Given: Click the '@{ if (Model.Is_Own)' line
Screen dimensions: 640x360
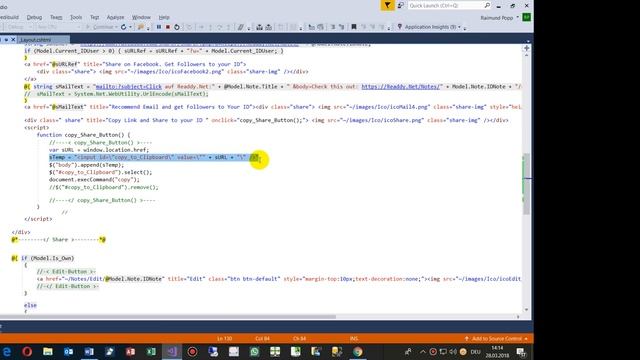Looking at the screenshot, I should tap(43, 258).
